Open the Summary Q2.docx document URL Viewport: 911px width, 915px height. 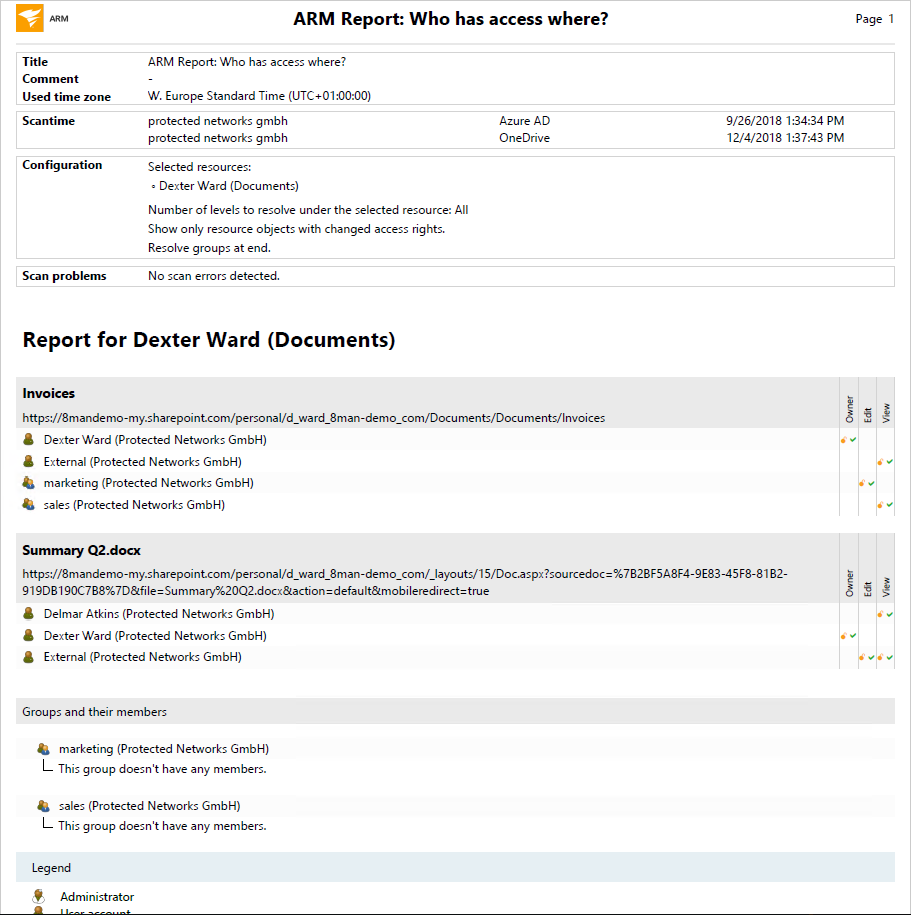404,582
